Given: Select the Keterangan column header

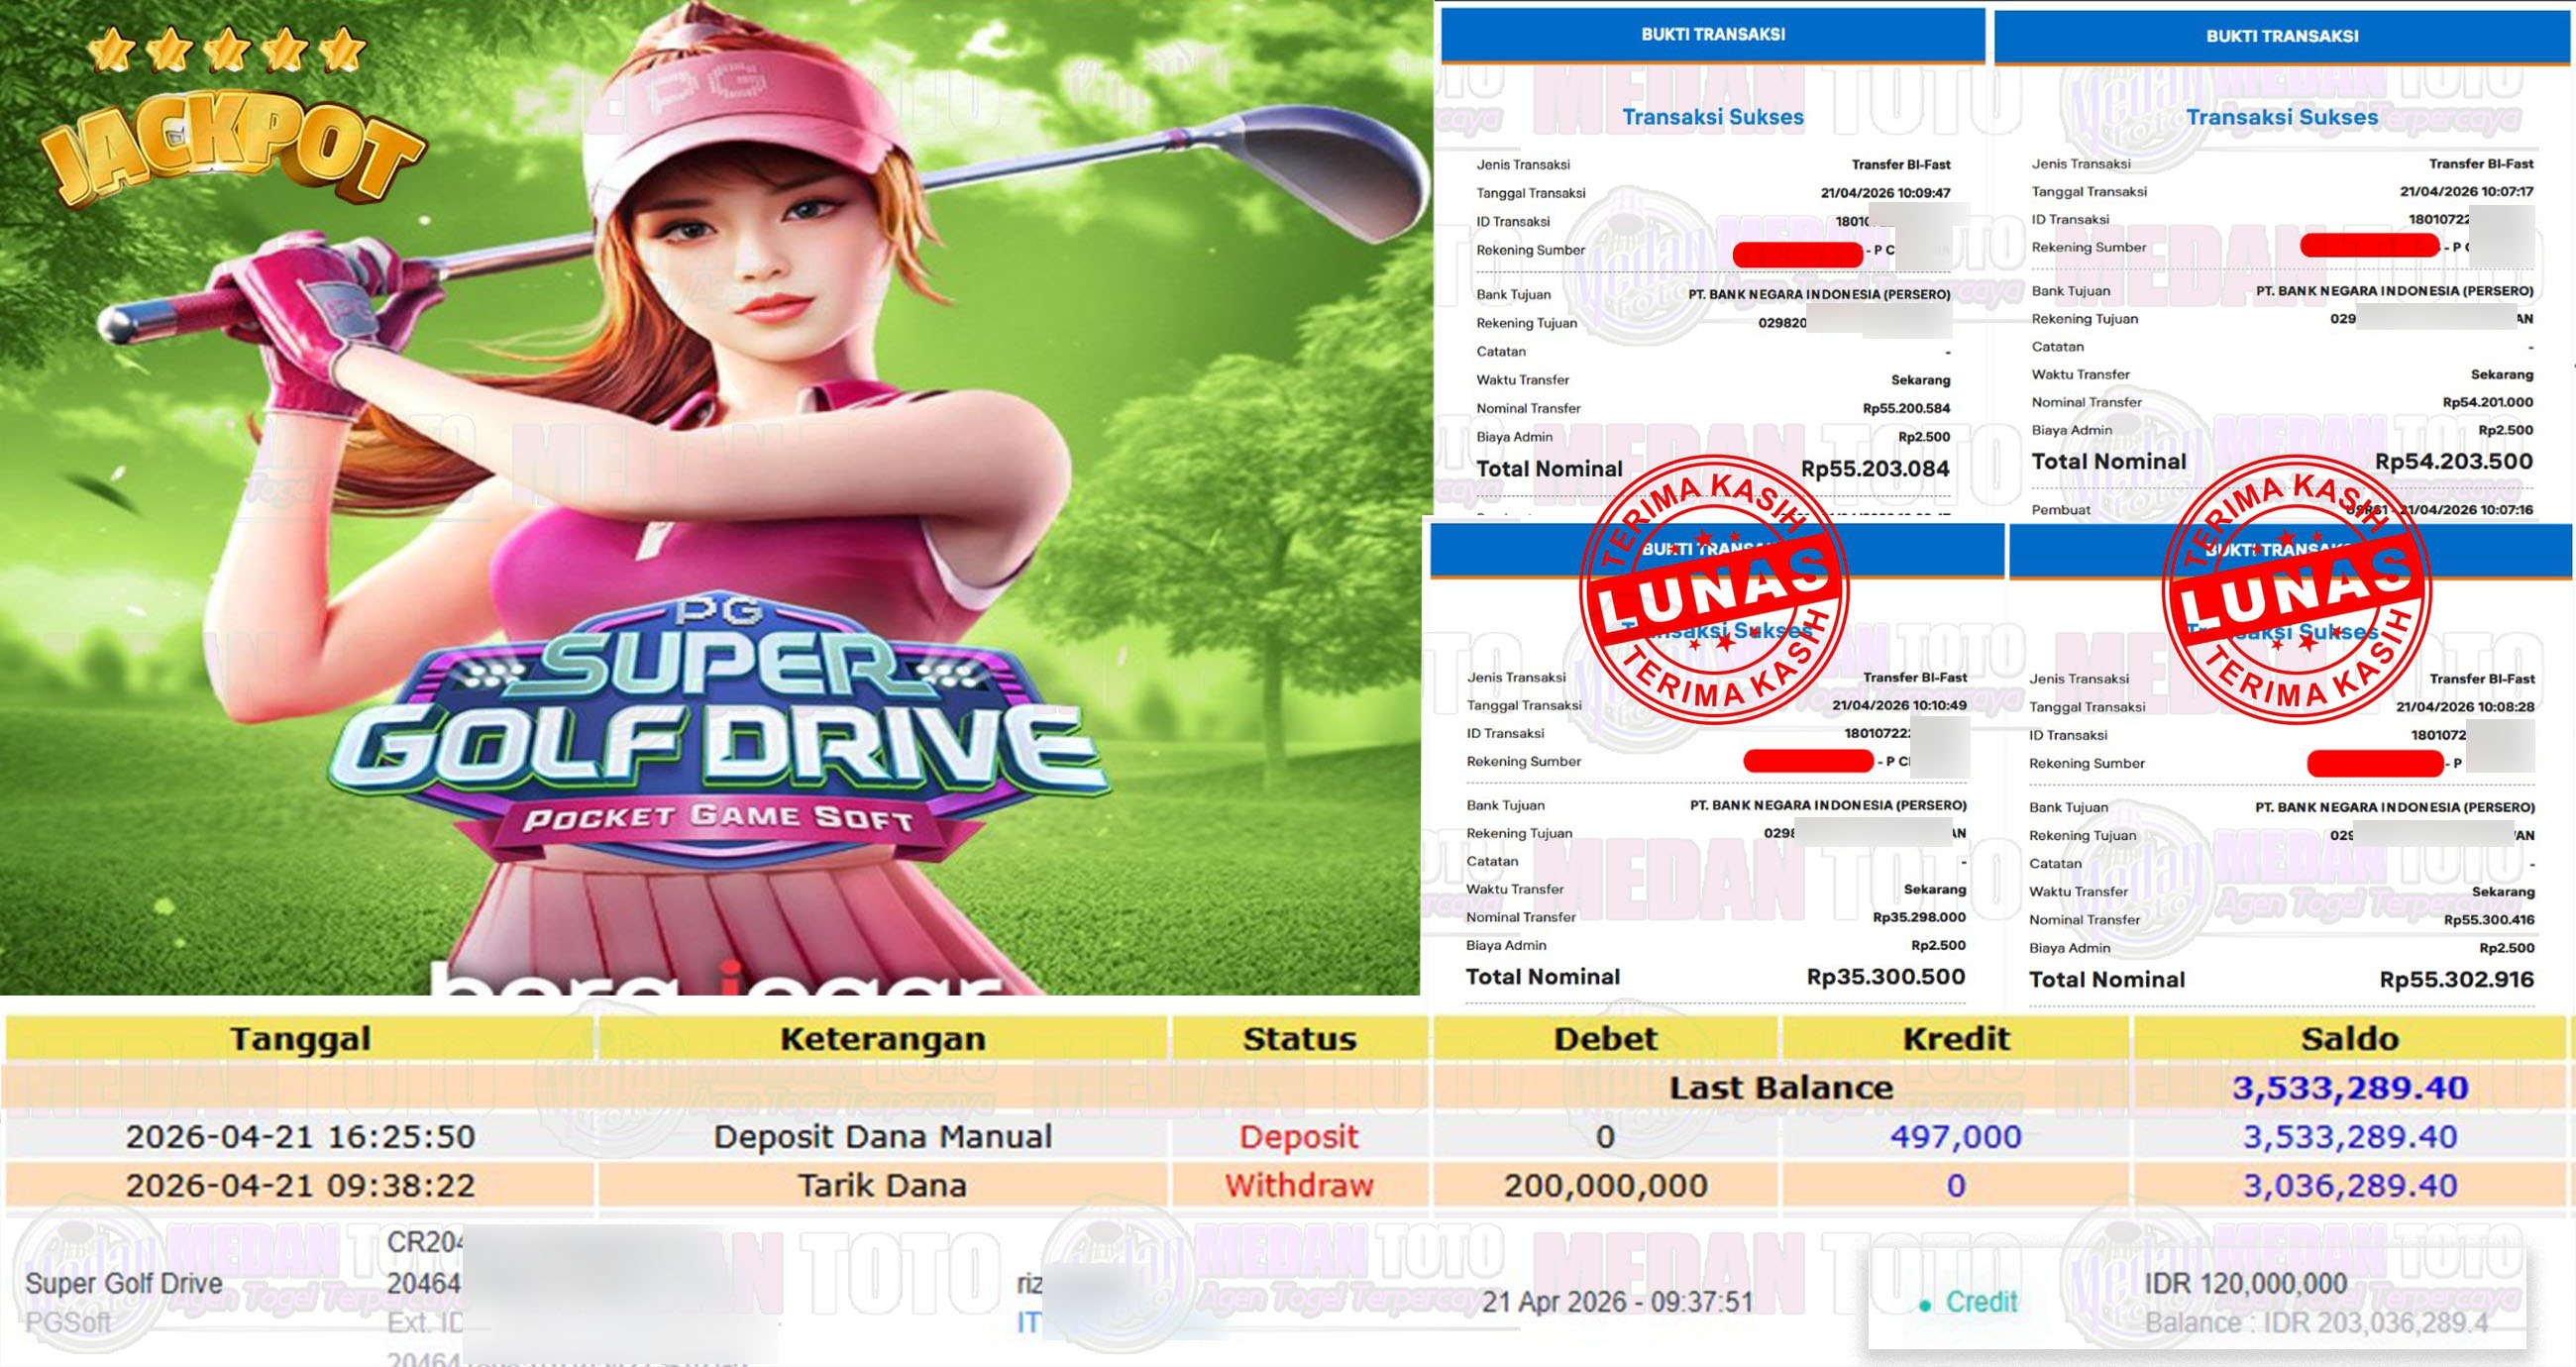Looking at the screenshot, I should tap(882, 1038).
